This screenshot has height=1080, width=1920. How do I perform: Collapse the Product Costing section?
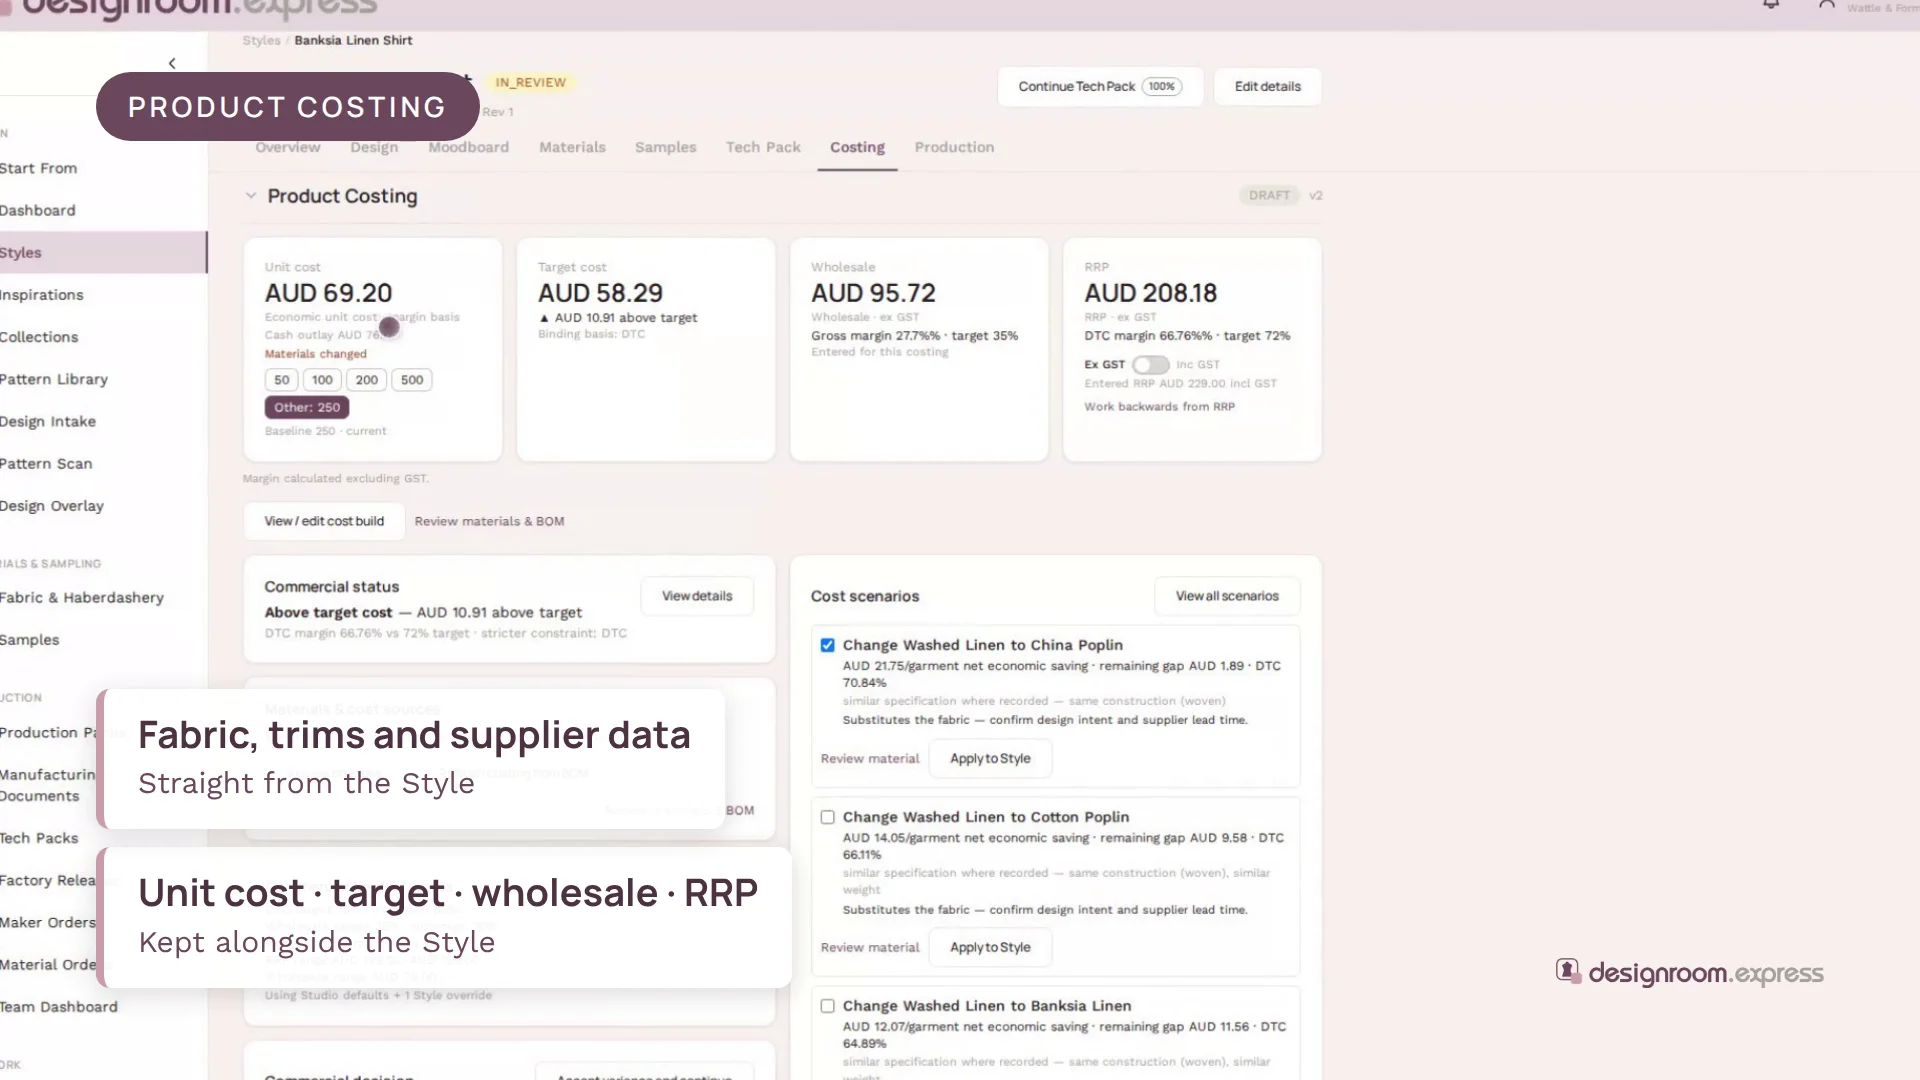(x=251, y=196)
